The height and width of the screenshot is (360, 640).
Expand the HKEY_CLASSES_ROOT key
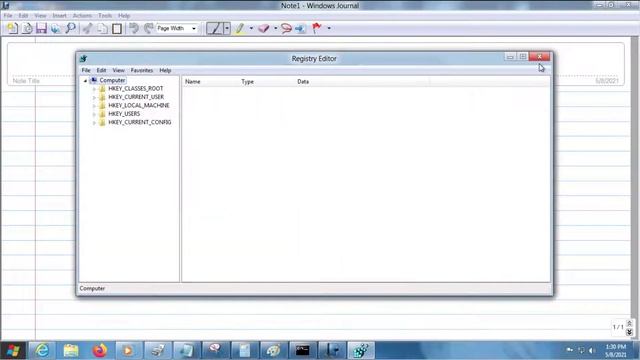click(x=94, y=89)
